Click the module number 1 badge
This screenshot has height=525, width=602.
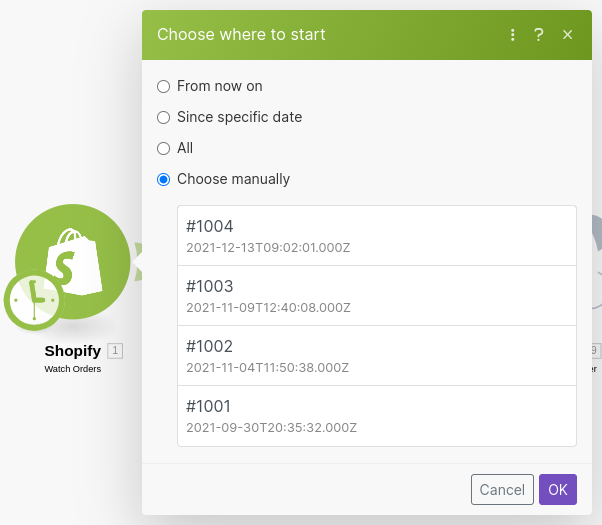coord(115,351)
